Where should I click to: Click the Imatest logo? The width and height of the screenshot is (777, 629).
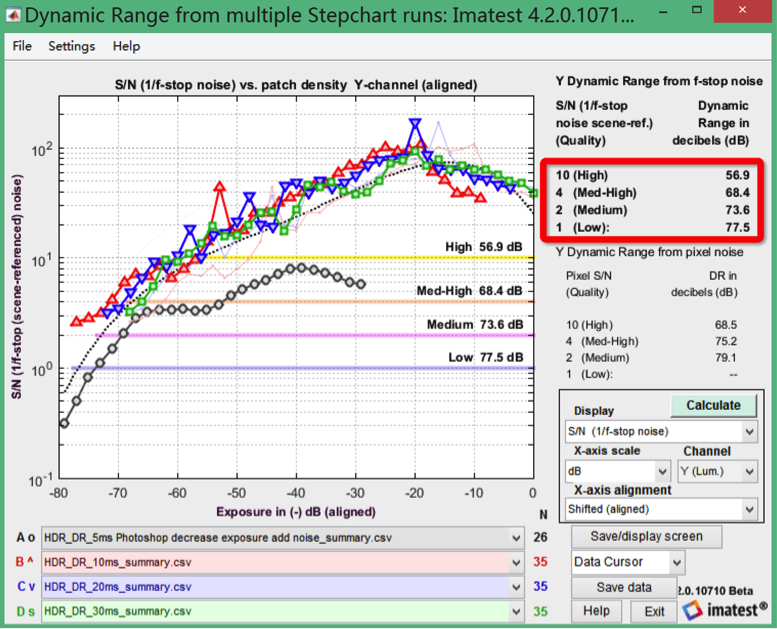click(x=722, y=609)
